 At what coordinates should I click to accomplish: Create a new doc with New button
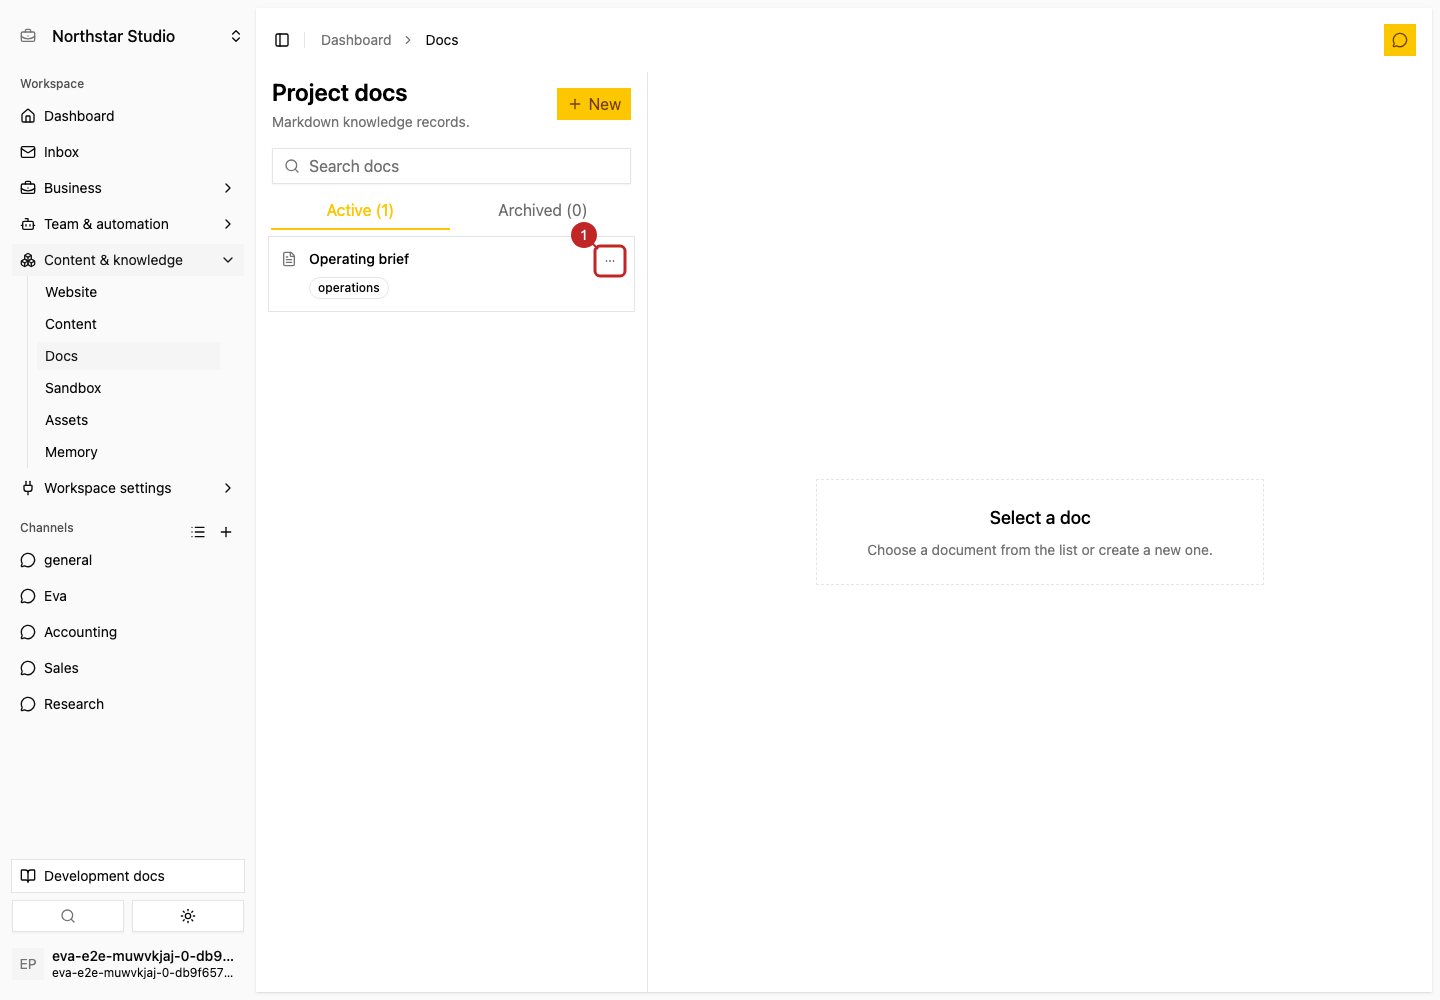tap(594, 104)
